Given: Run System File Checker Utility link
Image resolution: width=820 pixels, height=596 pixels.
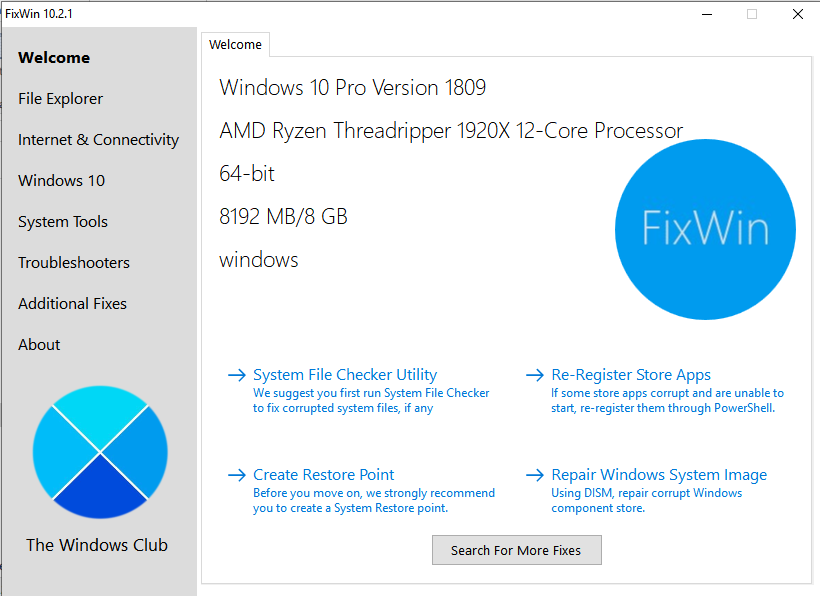Looking at the screenshot, I should pyautogui.click(x=345, y=375).
